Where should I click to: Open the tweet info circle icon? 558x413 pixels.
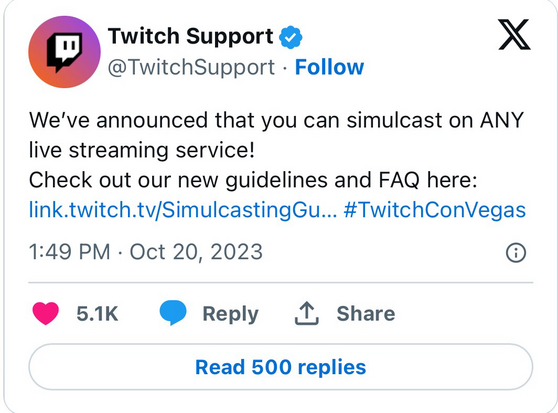(x=516, y=253)
